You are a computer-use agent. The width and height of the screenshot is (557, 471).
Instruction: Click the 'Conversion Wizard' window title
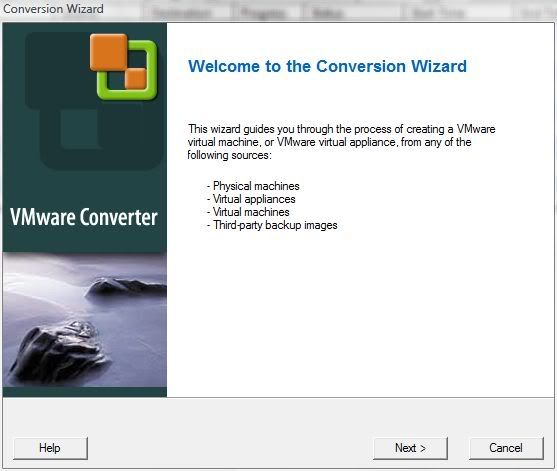53,9
